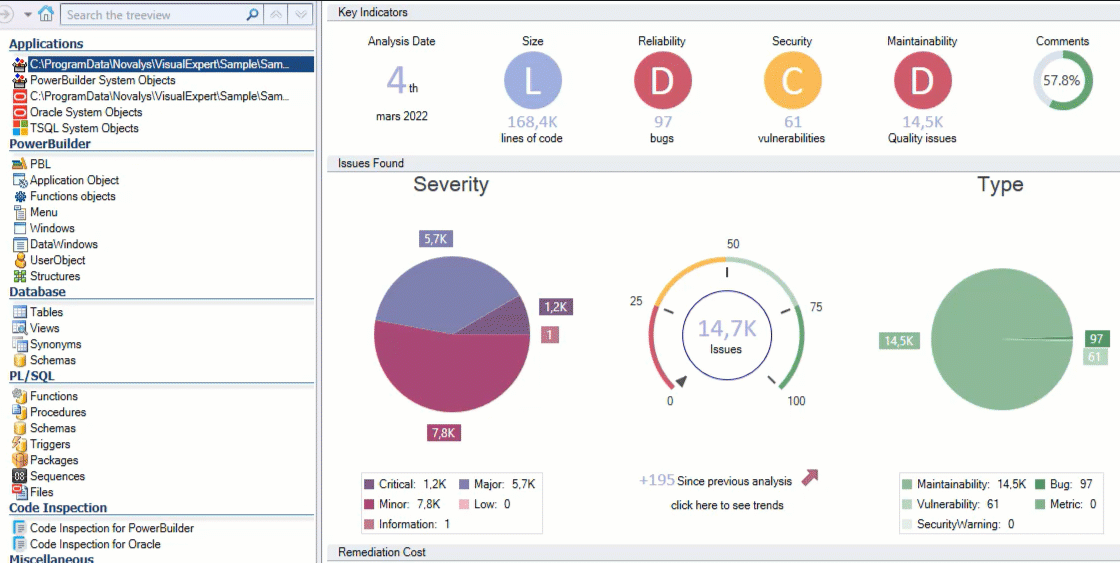The width and height of the screenshot is (1120, 563).
Task: Click the Reliability grade D circle
Action: (662, 81)
